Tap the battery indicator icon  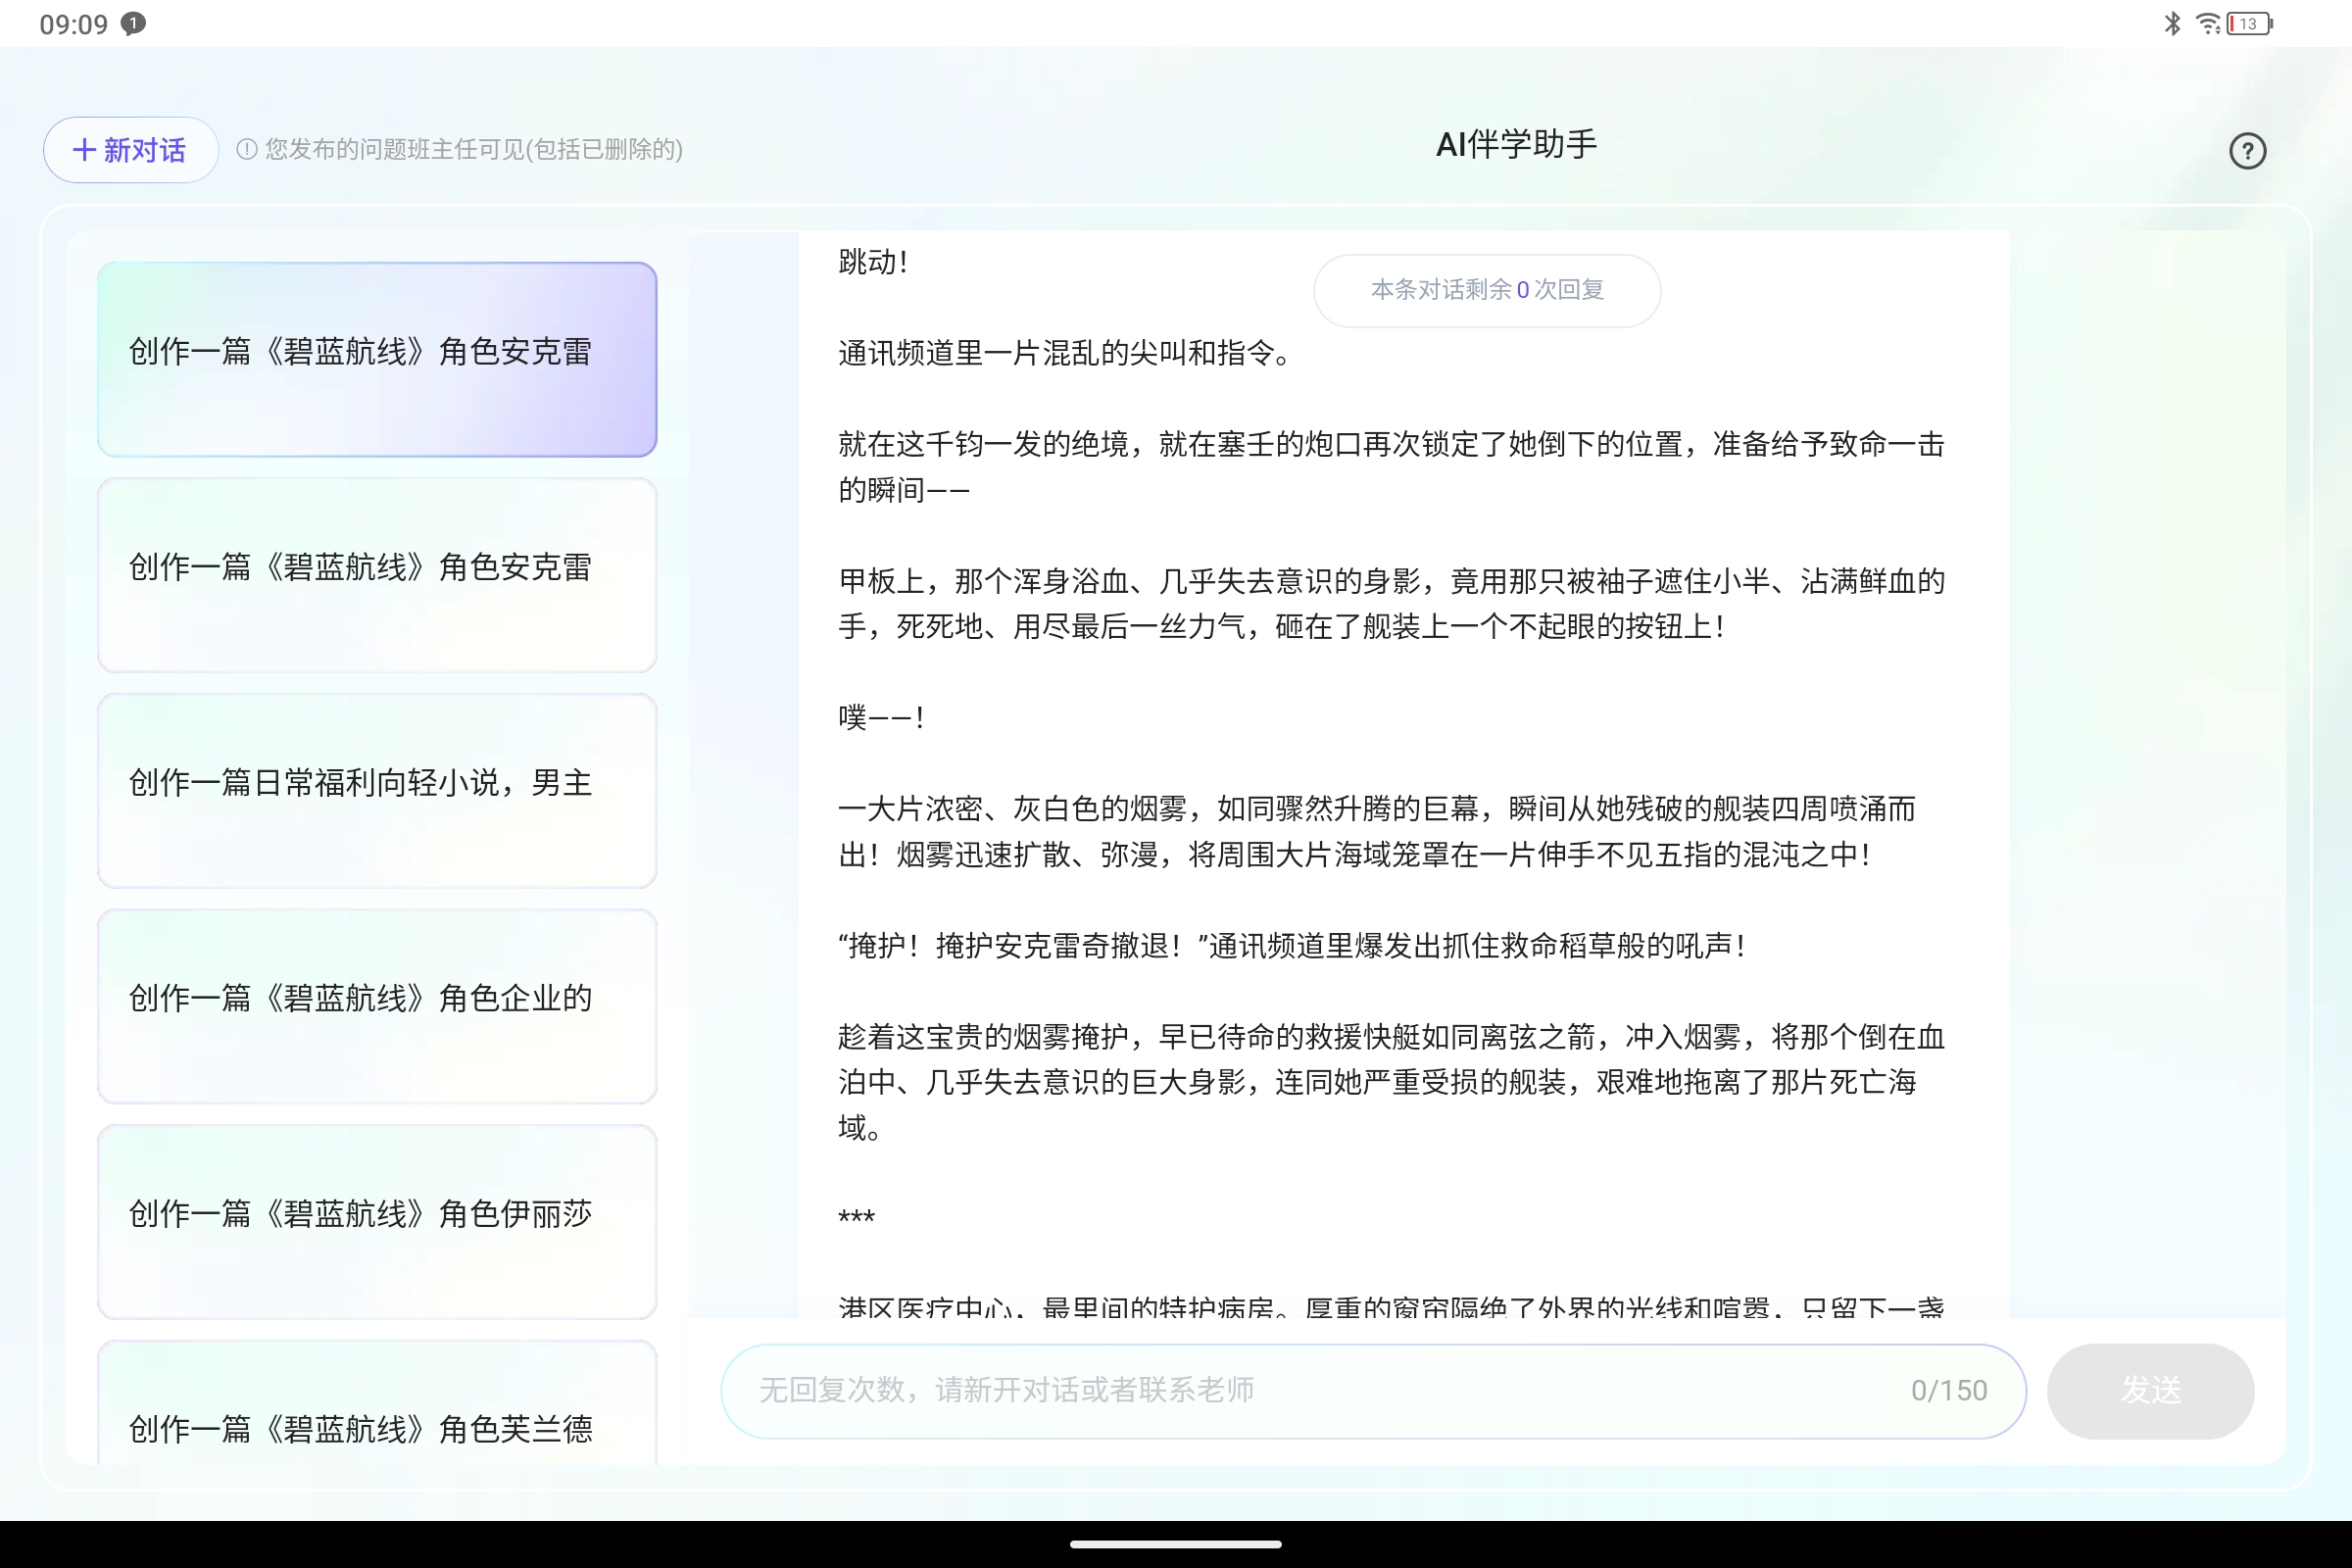click(2250, 23)
